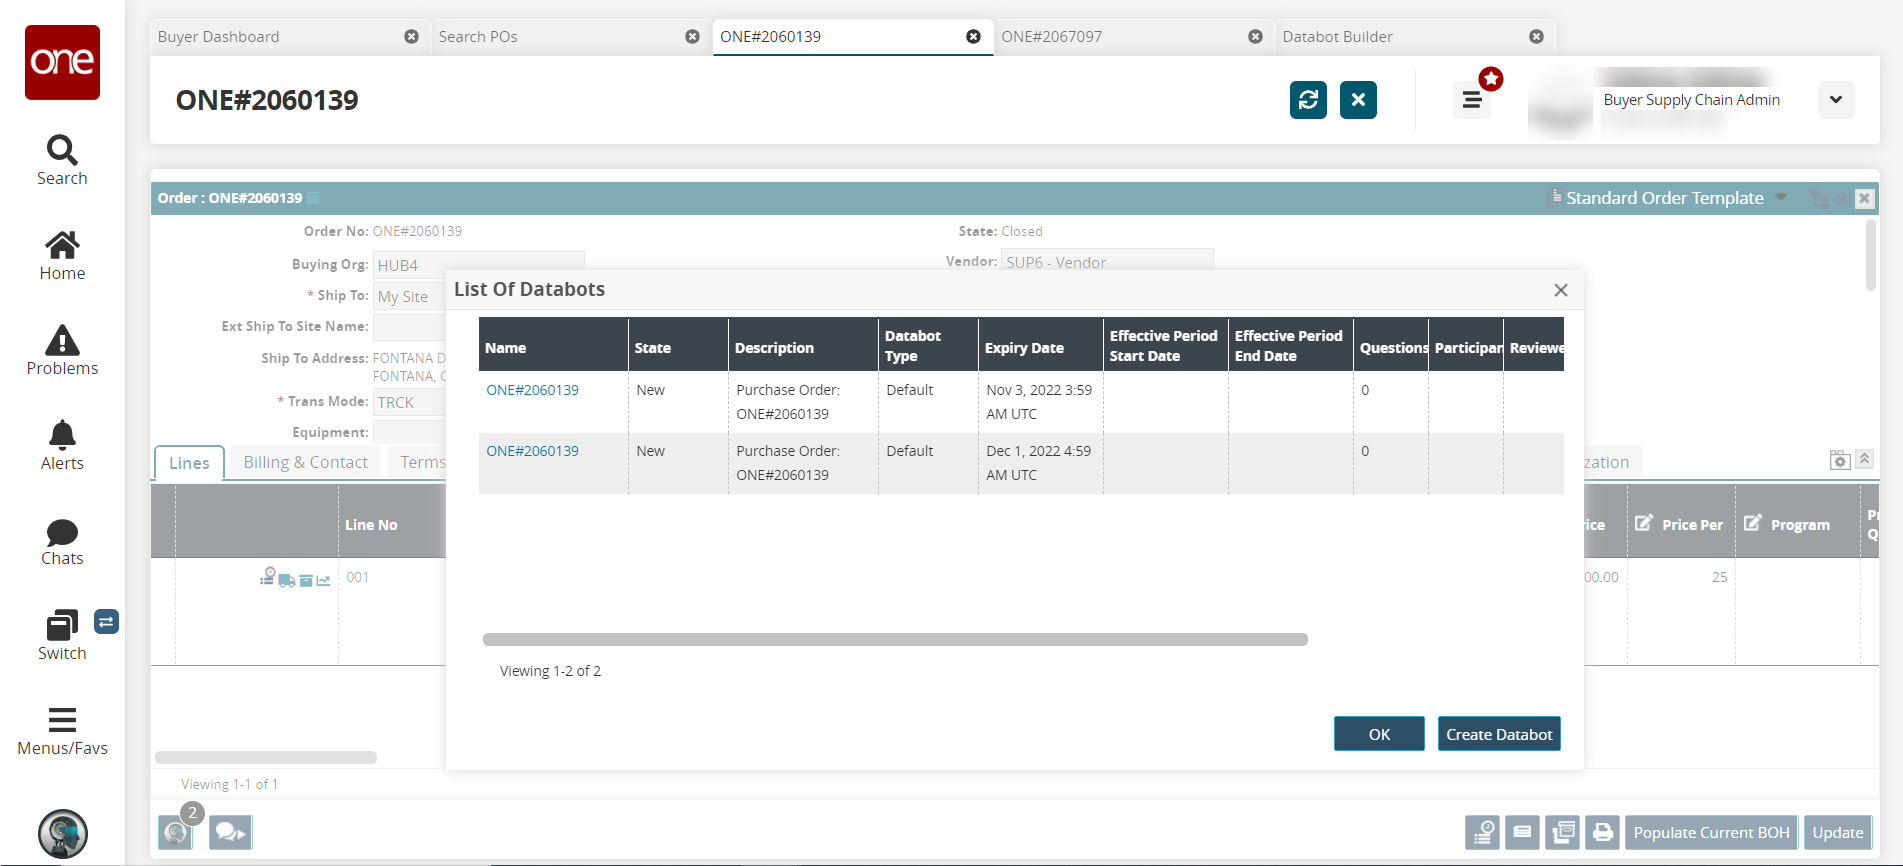Expand the user profile dropdown arrow
The width and height of the screenshot is (1903, 866).
click(1835, 100)
